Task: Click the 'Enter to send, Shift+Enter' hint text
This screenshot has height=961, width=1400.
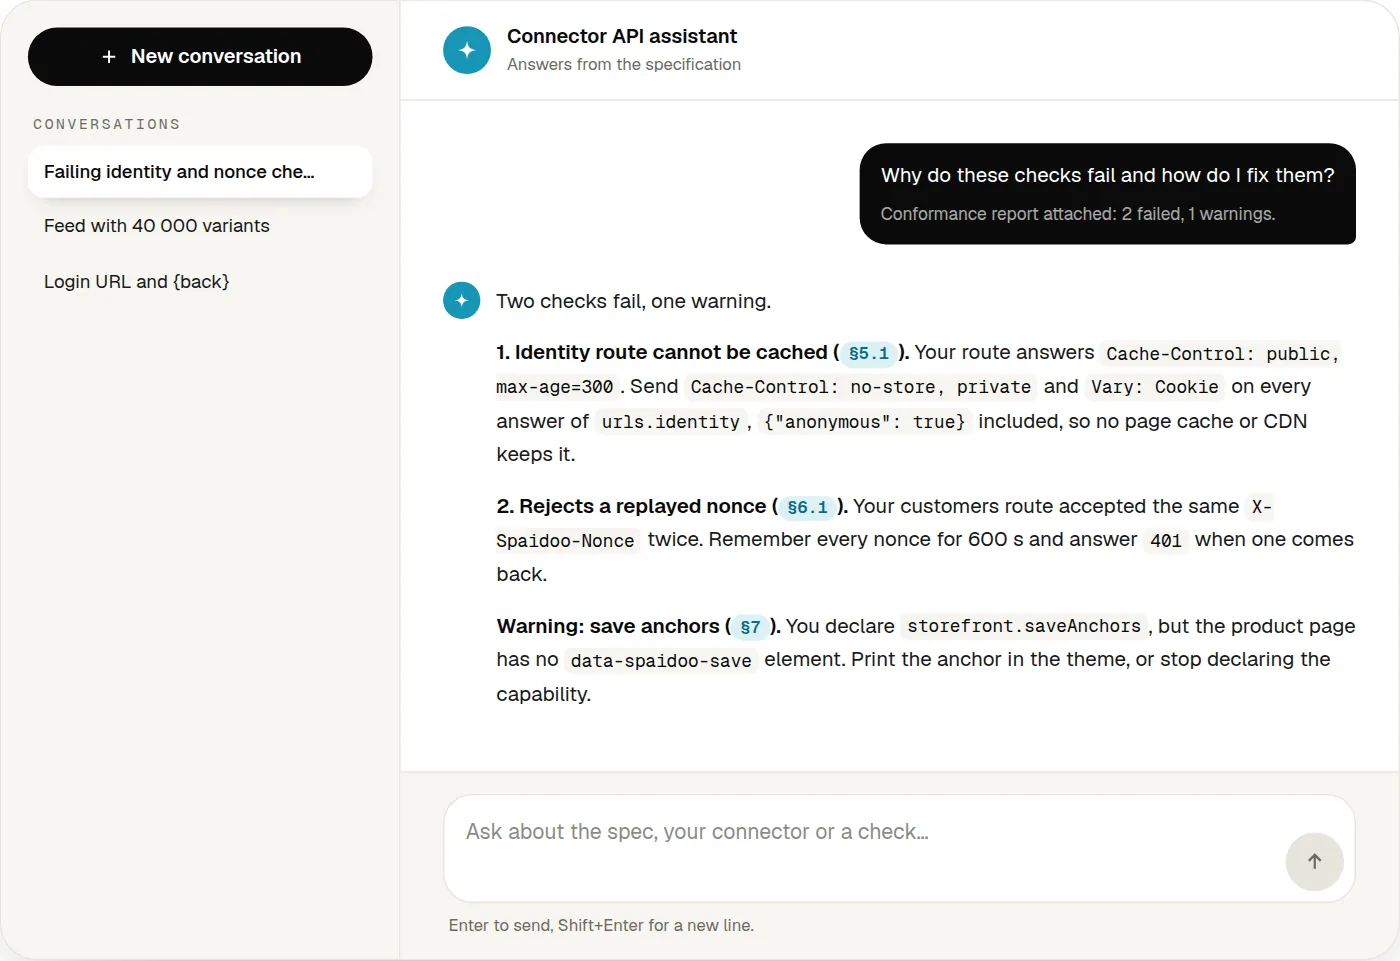Action: pos(601,926)
